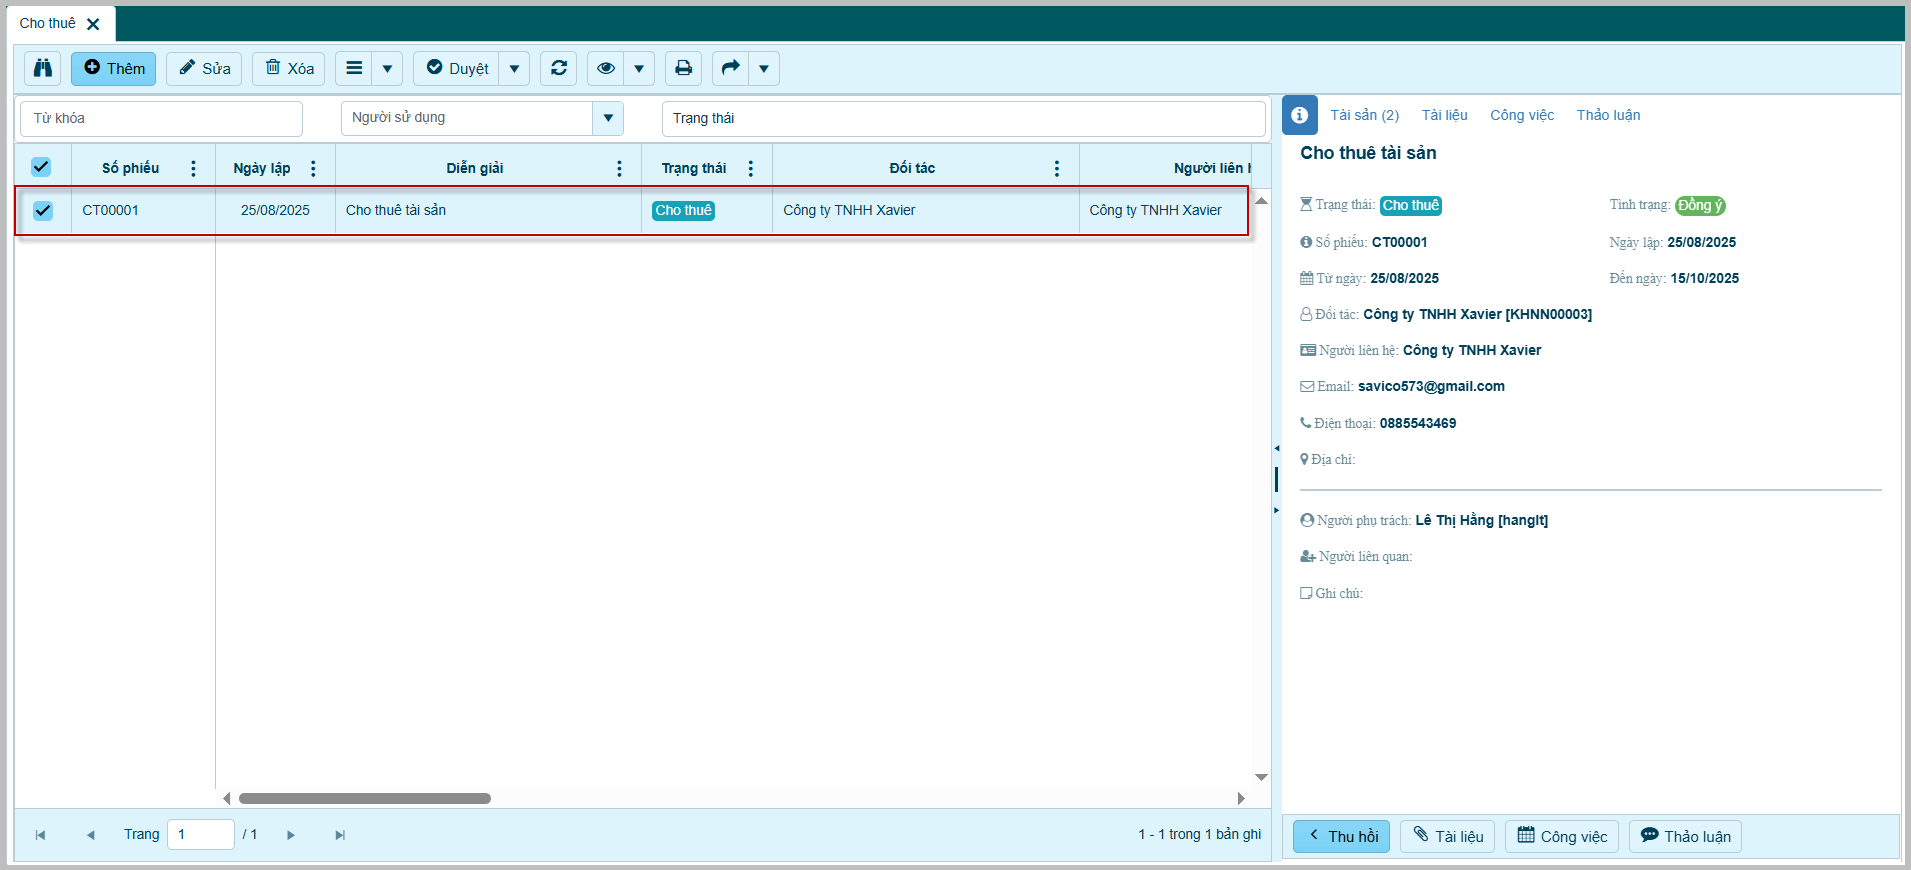Click the binoculars search icon
This screenshot has width=1911, height=870.
click(43, 68)
